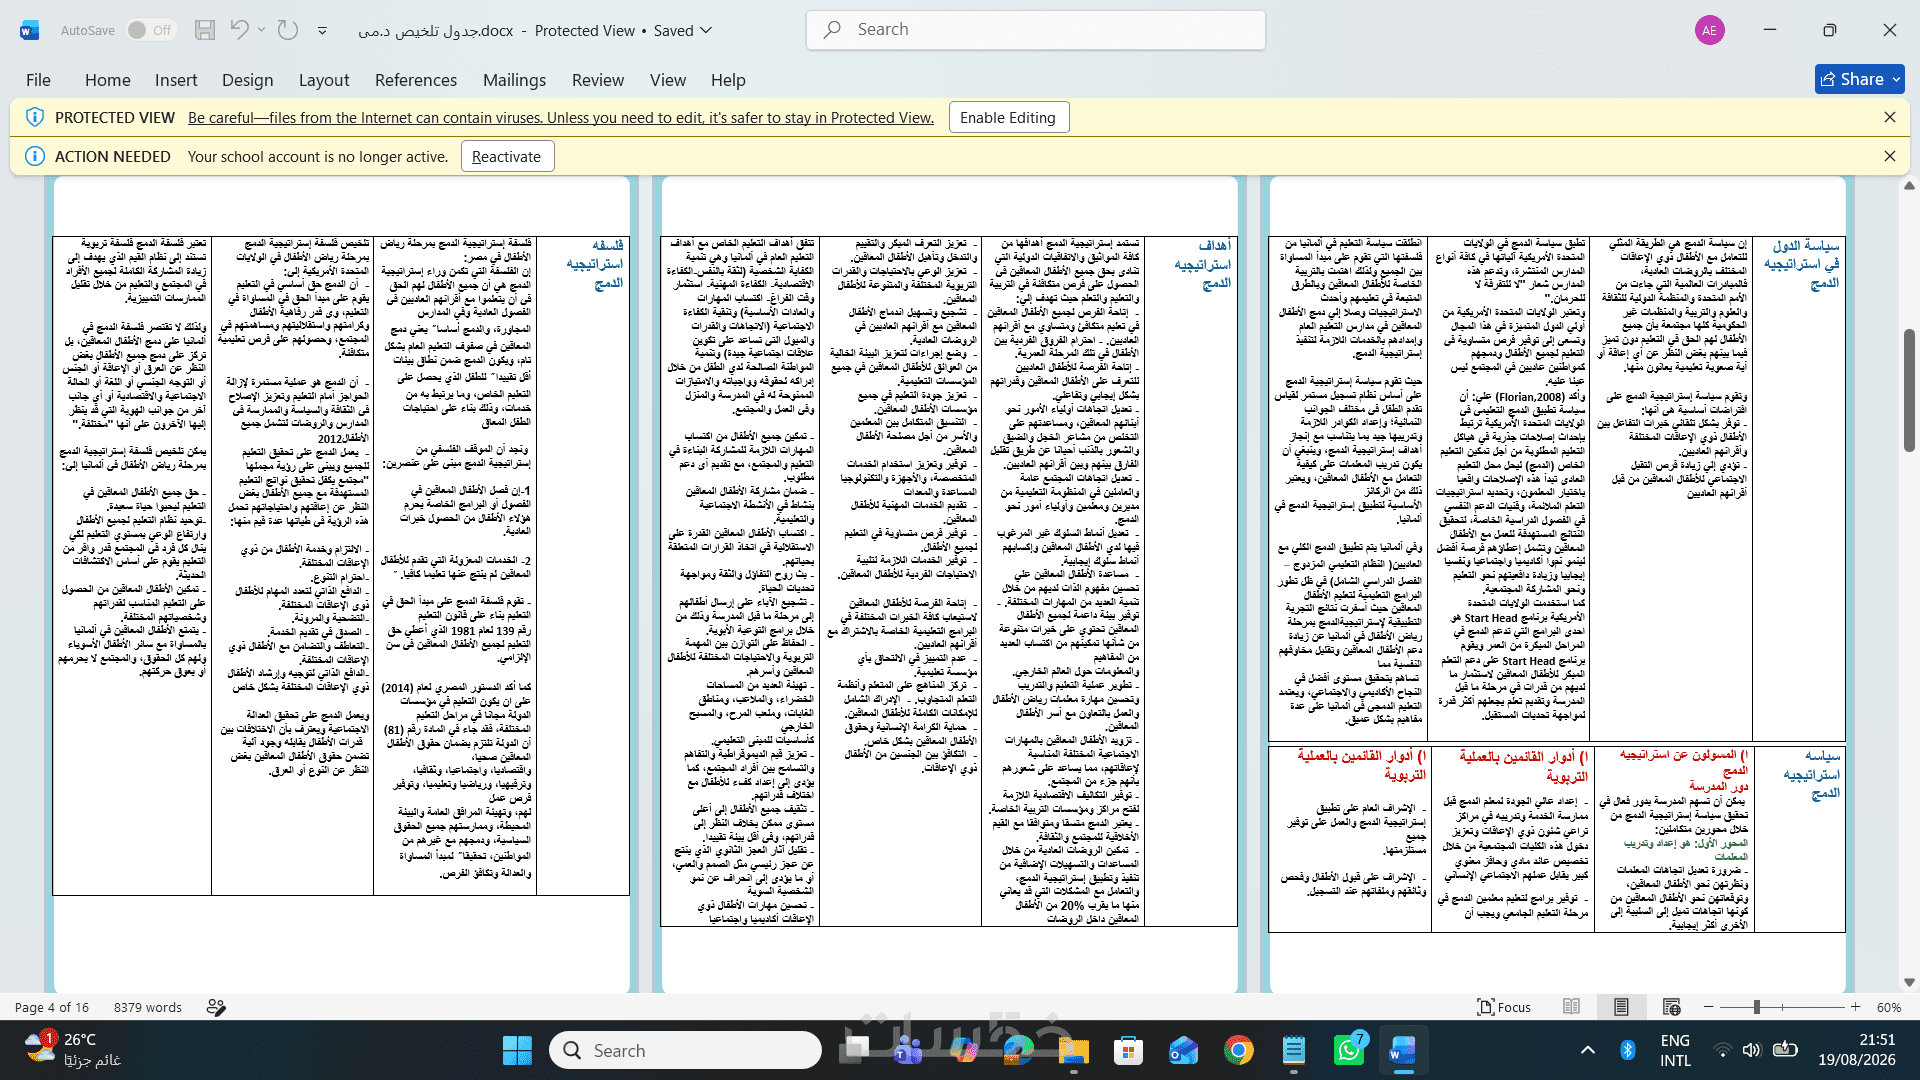Open the Mailings tab

tap(514, 80)
